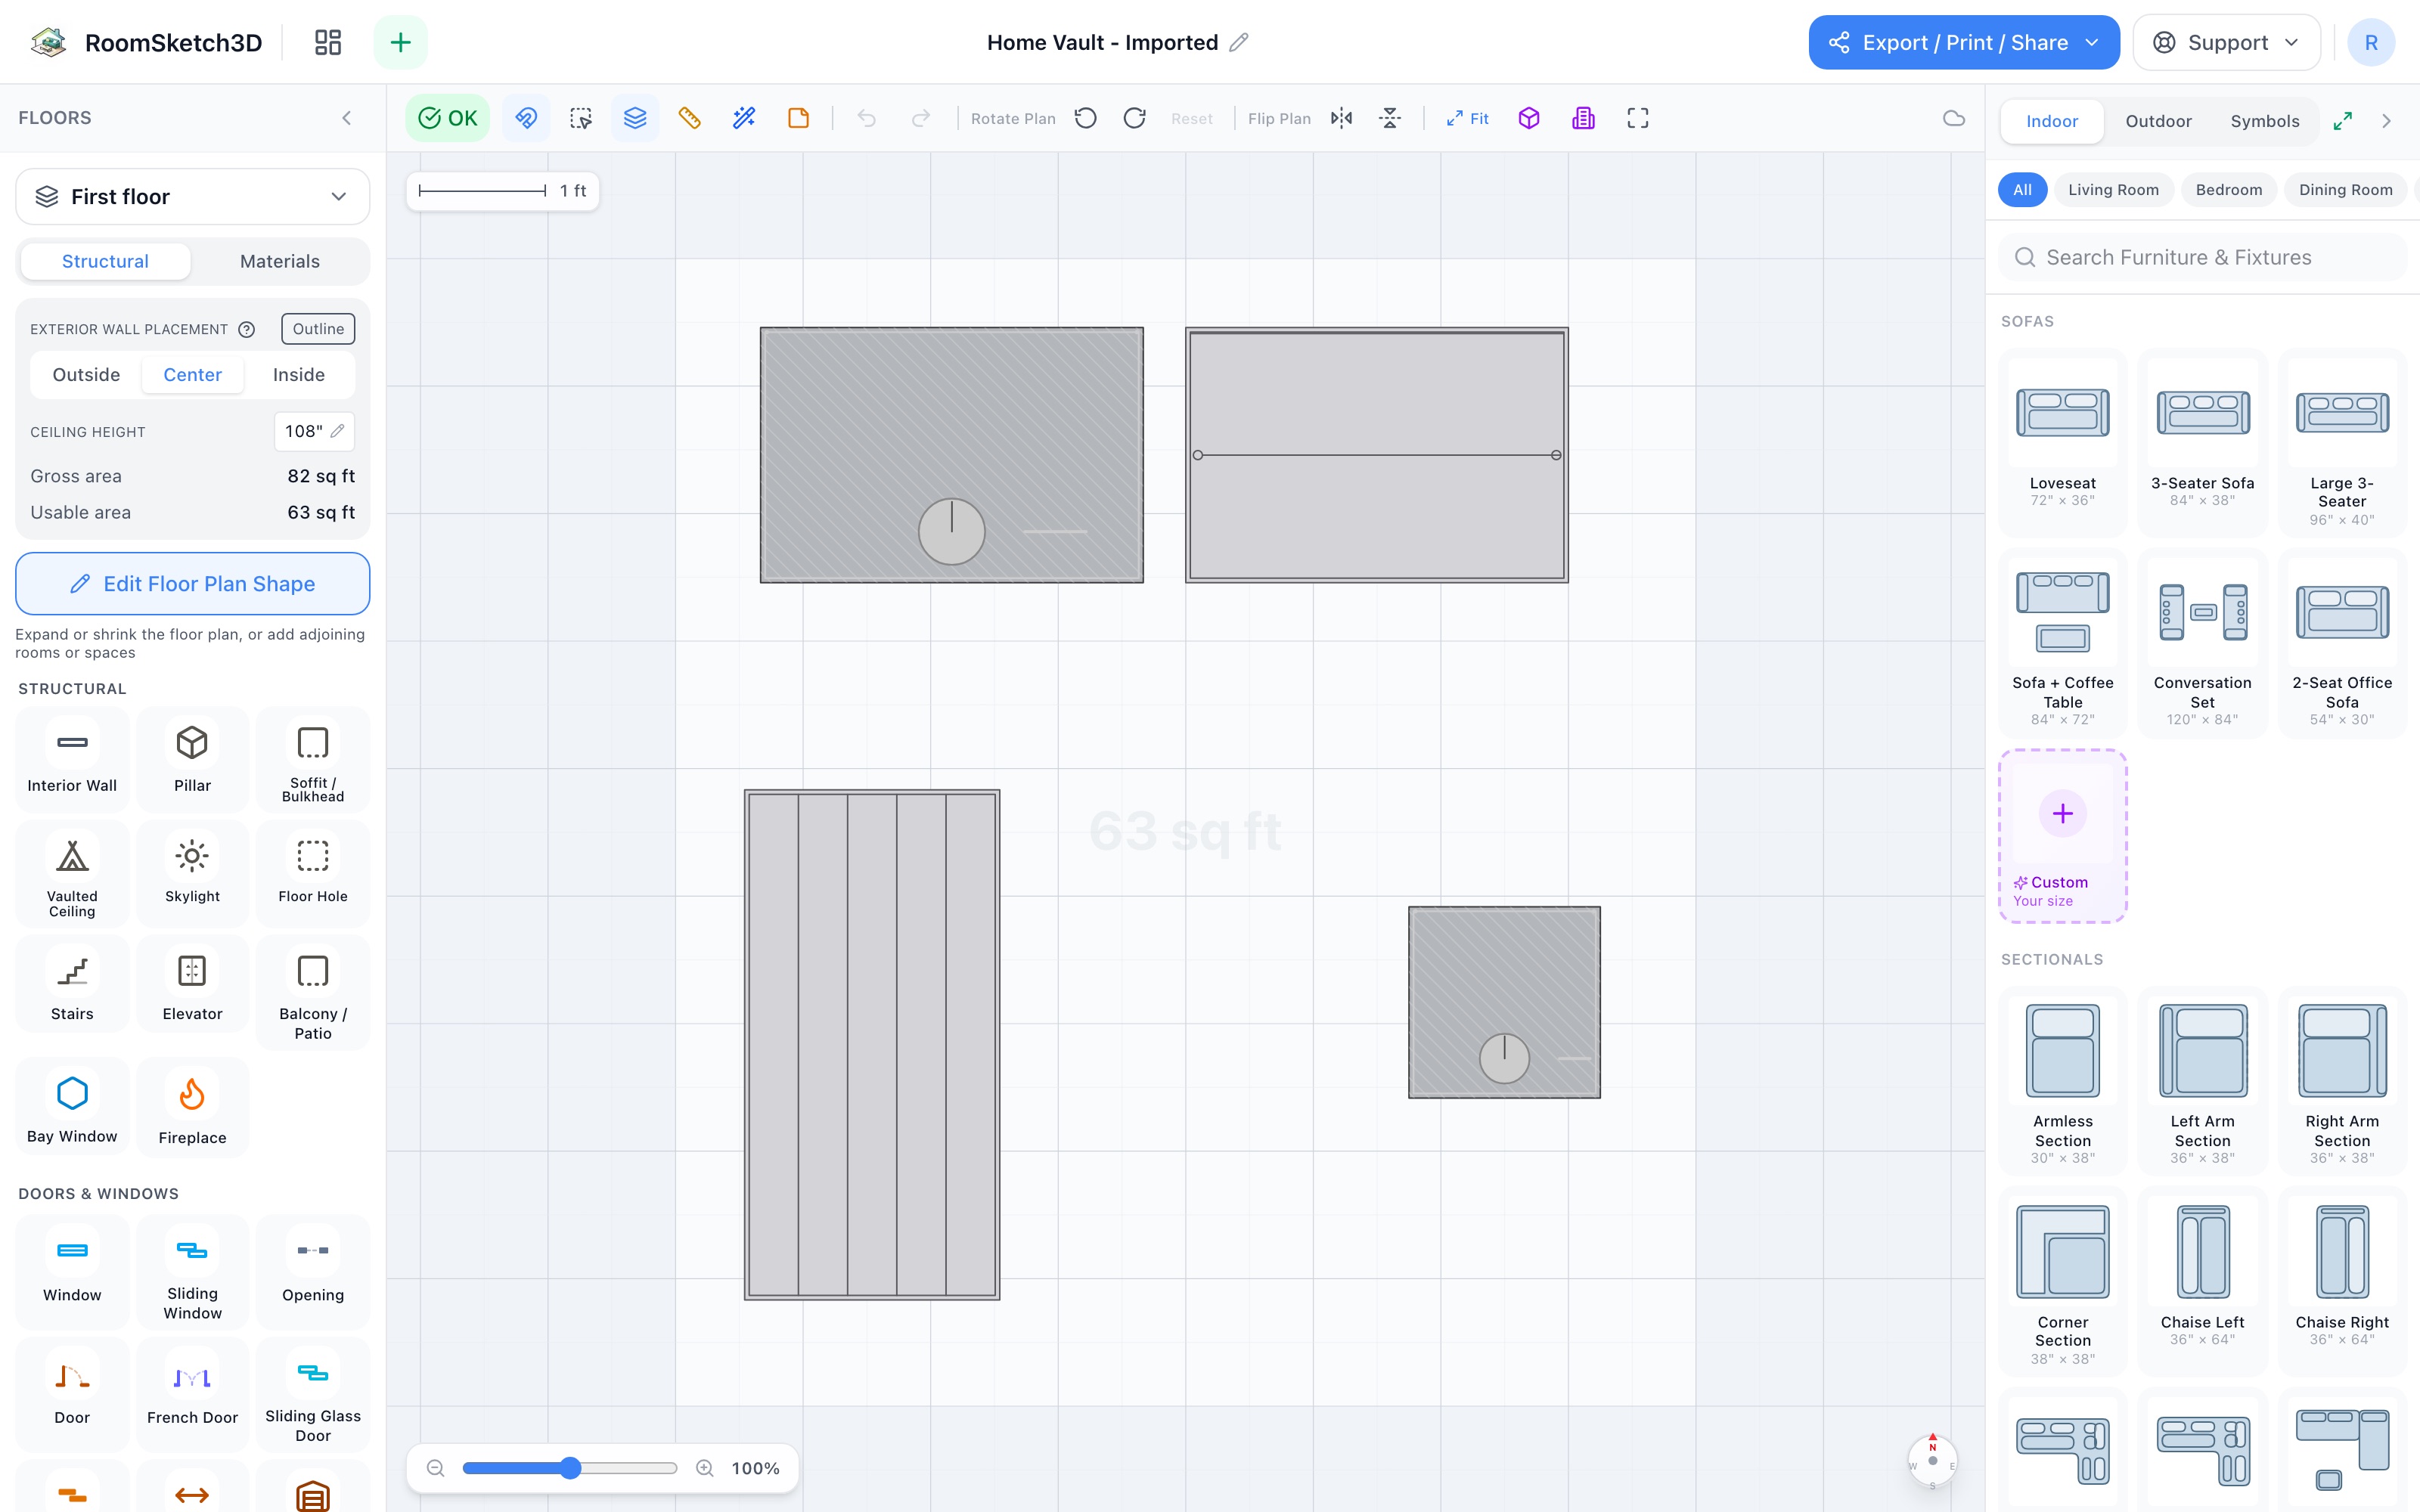Viewport: 2420px width, 1512px height.
Task: Click Edit Floor Plan Shape button
Action: pos(192,584)
